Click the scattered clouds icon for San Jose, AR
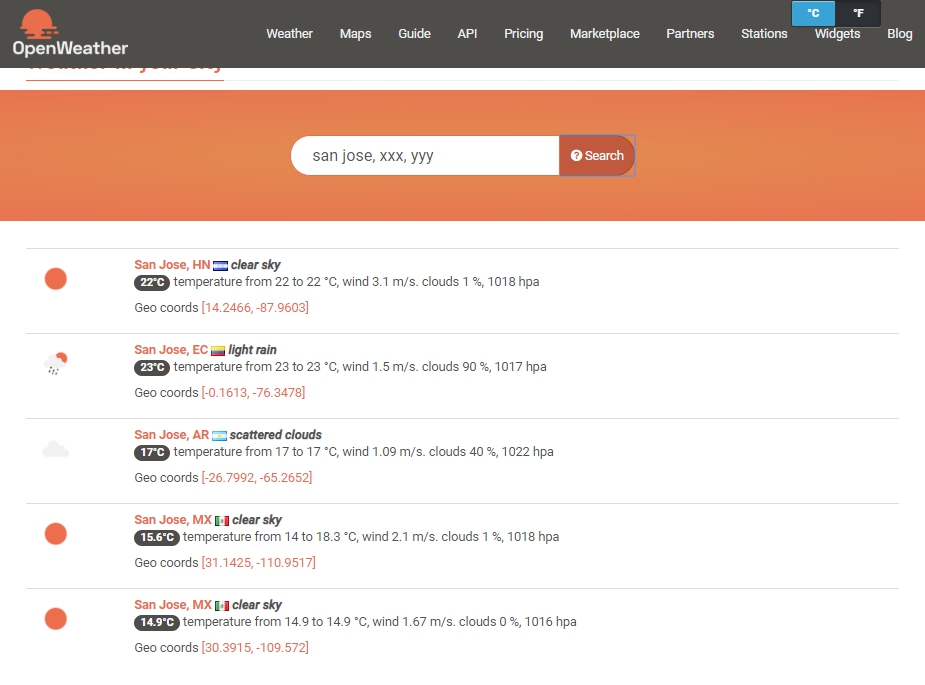Image resolution: width=925 pixels, height=685 pixels. (x=56, y=449)
